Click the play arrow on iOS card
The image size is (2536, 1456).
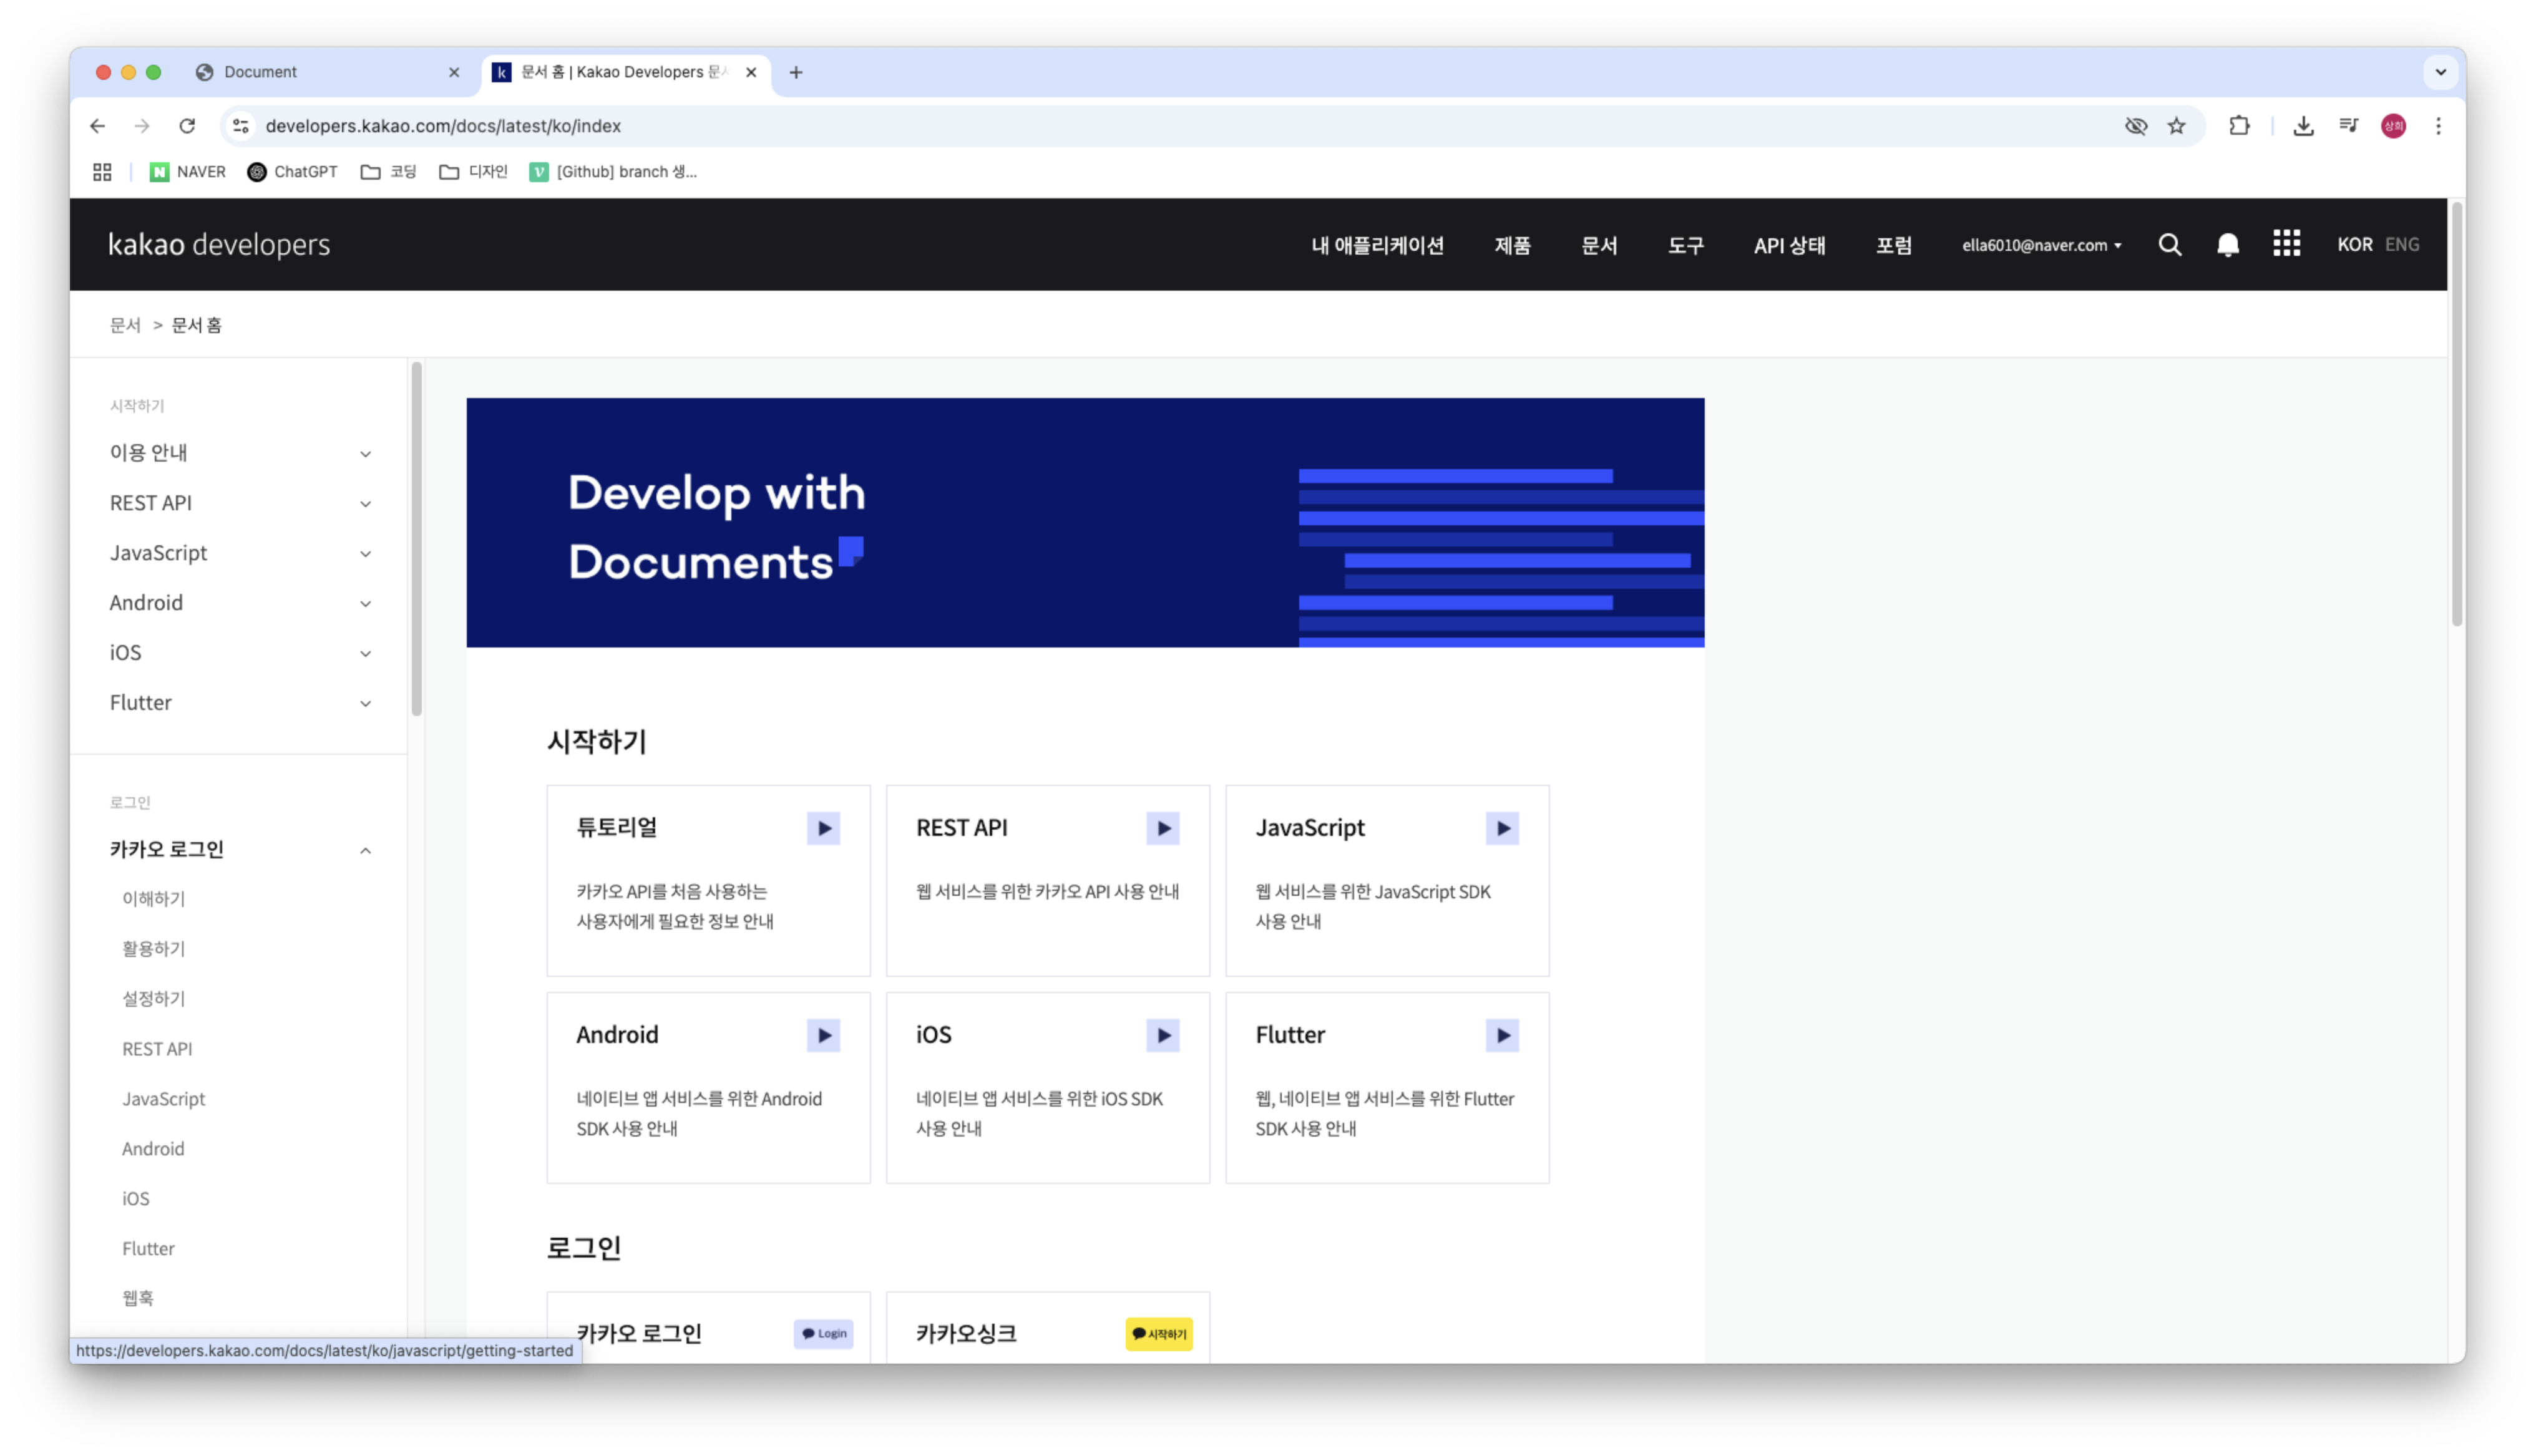(x=1163, y=1036)
